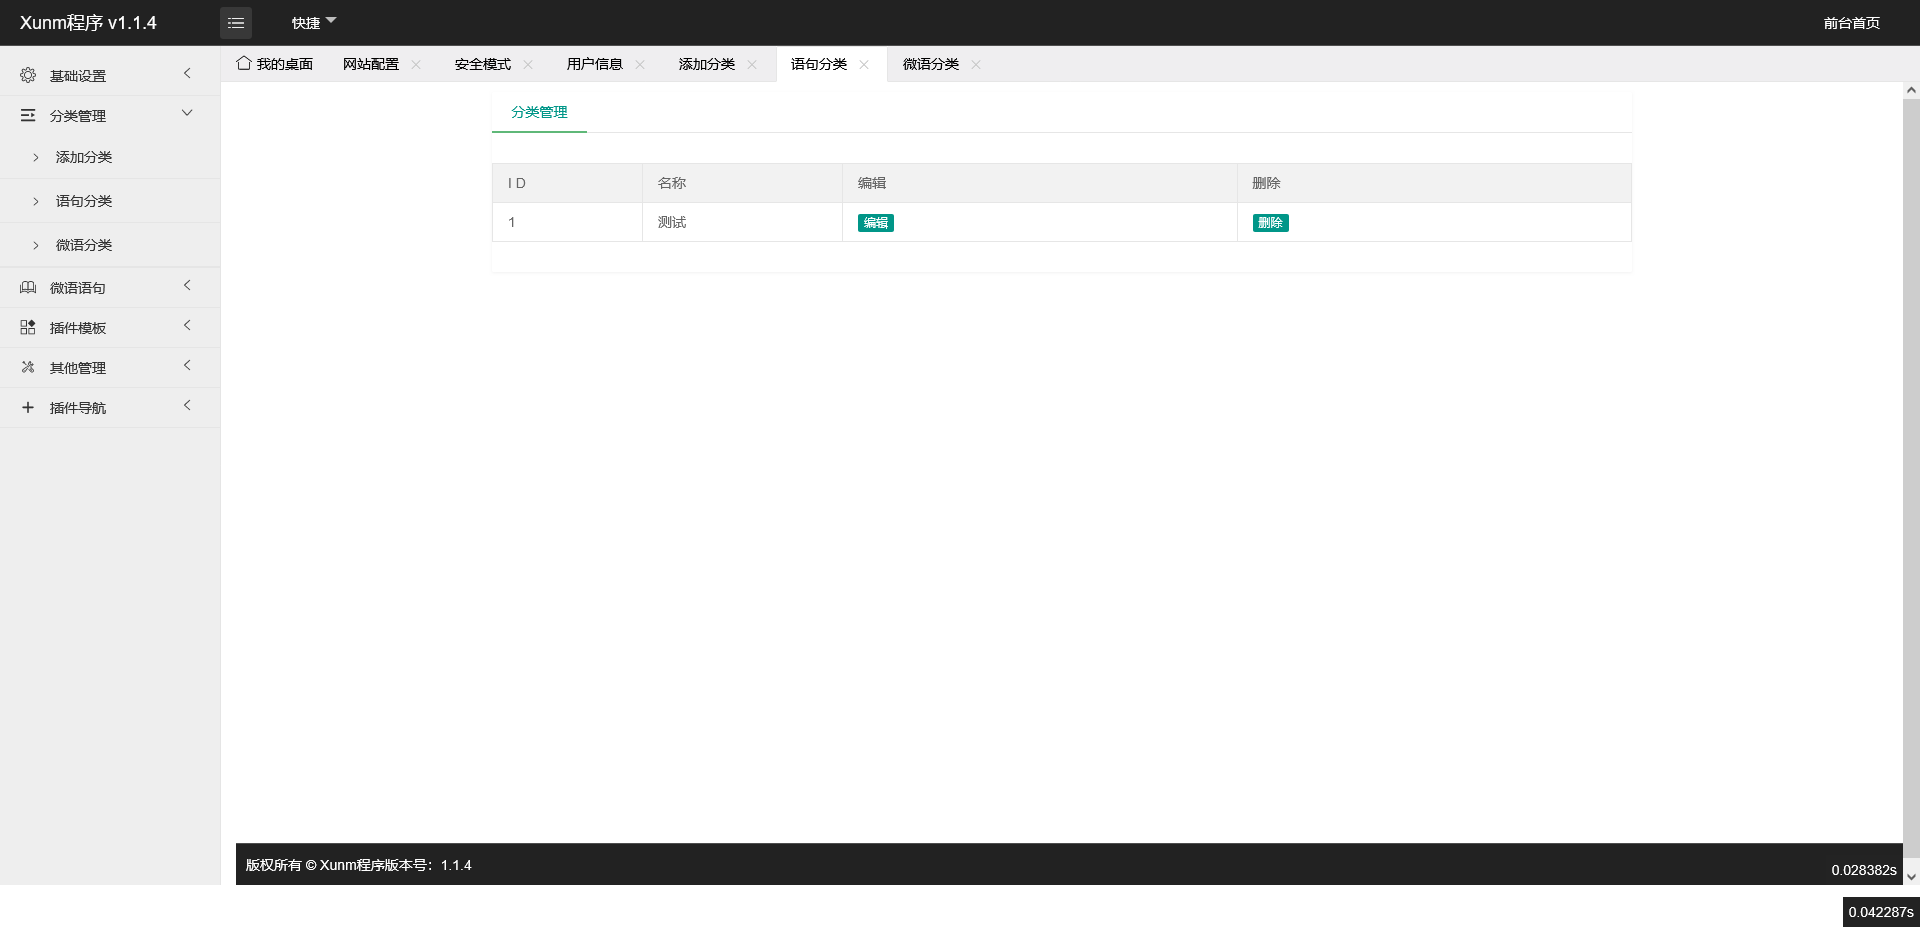This screenshot has height=927, width=1920.
Task: Click the green 编辑 button for 测试
Action: click(x=875, y=223)
